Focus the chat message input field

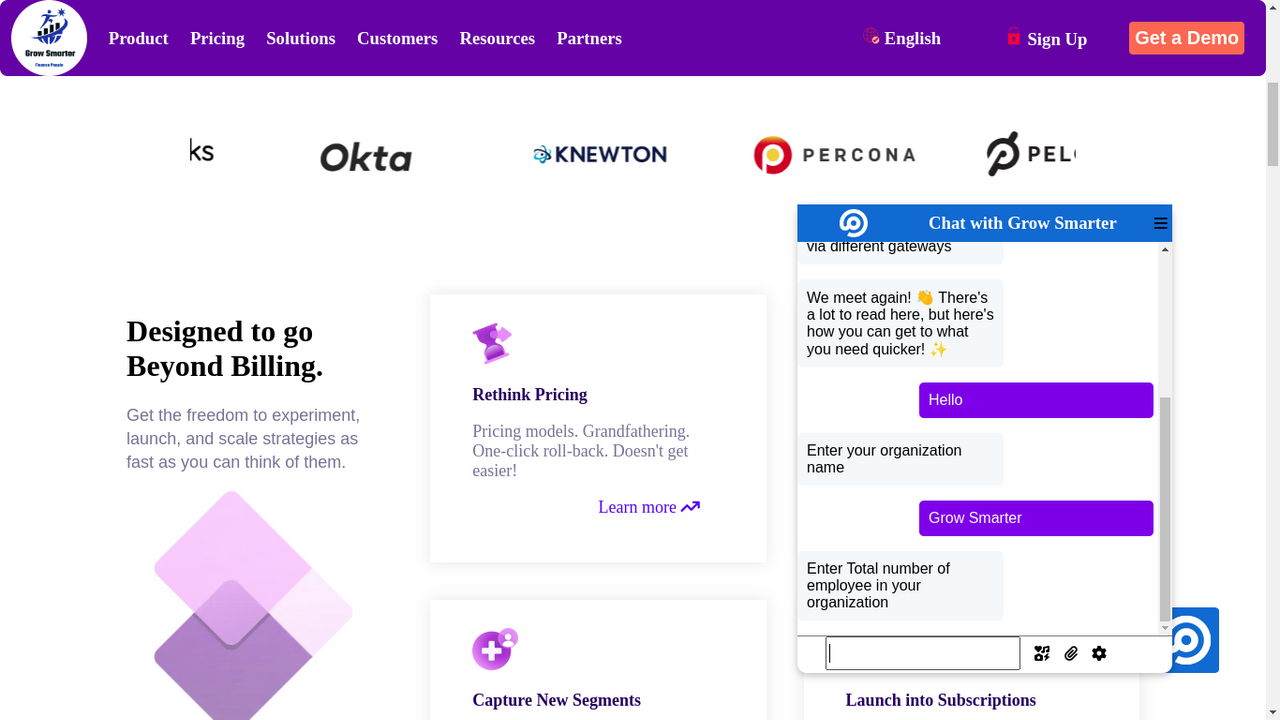pyautogui.click(x=922, y=653)
